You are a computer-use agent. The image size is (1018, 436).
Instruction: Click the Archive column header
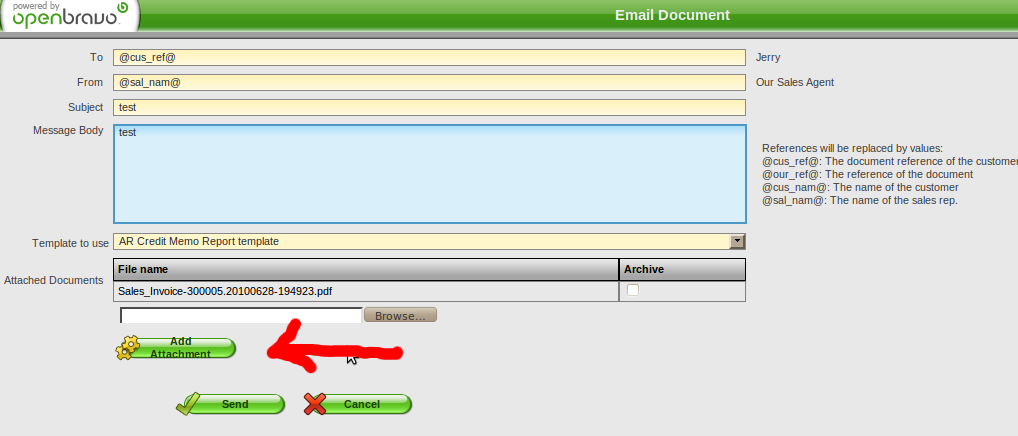click(x=682, y=269)
